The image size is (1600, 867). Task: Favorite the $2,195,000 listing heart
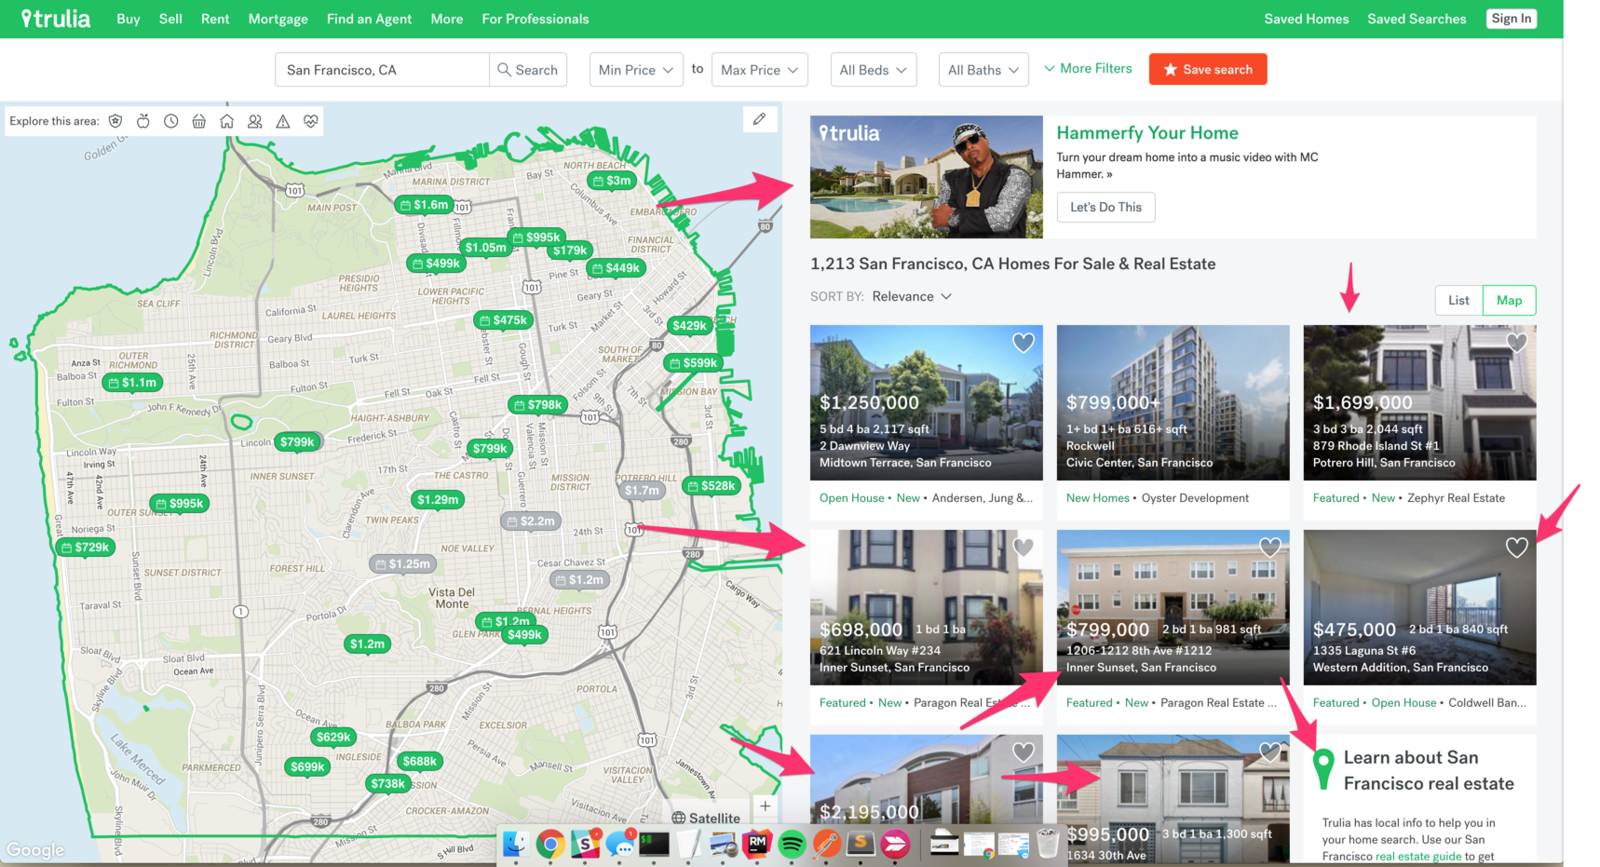pos(1023,752)
